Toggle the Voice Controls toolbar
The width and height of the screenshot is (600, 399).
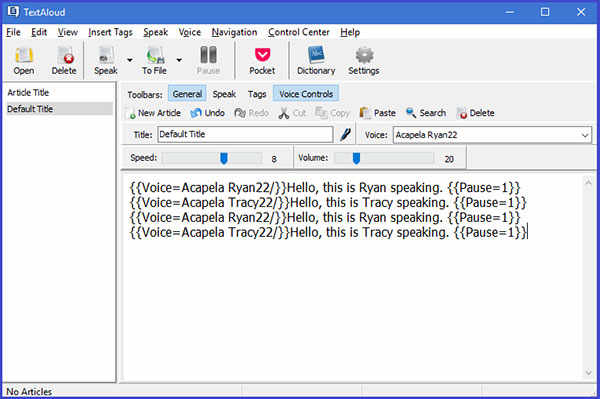coord(306,94)
